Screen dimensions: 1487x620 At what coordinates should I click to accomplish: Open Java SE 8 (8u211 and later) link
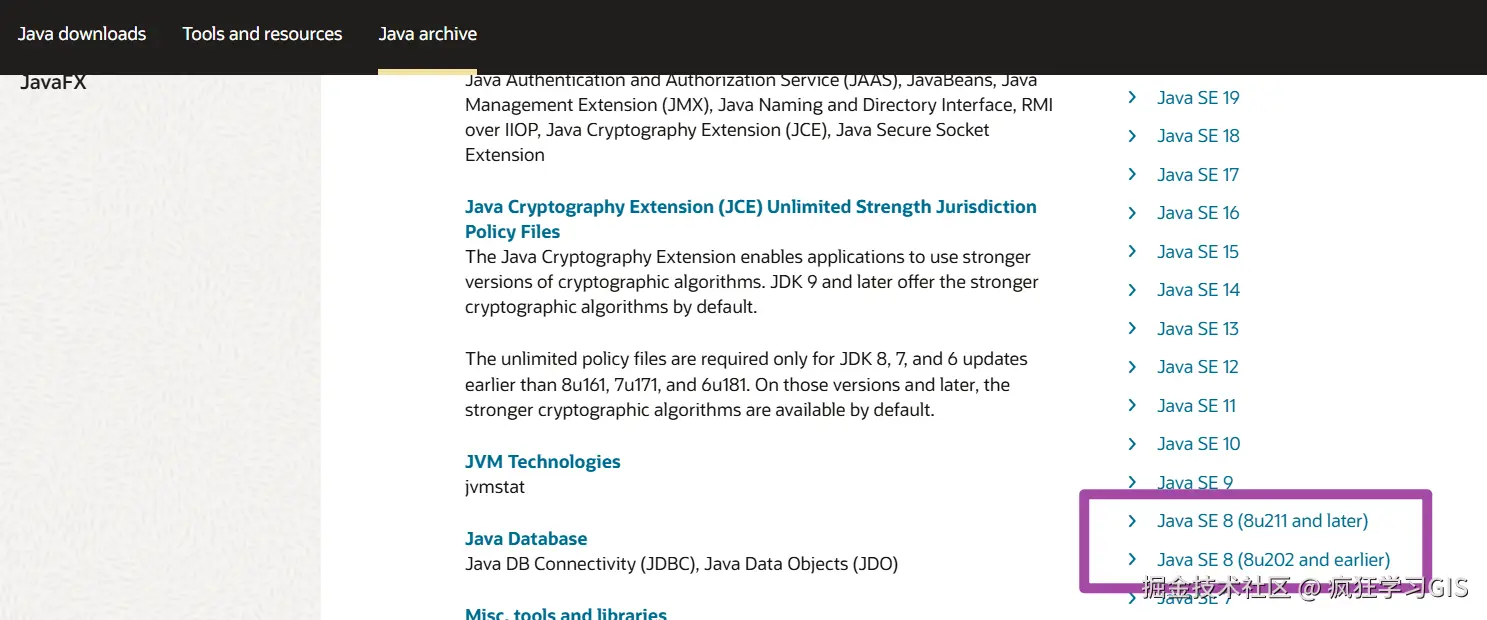coord(1262,520)
